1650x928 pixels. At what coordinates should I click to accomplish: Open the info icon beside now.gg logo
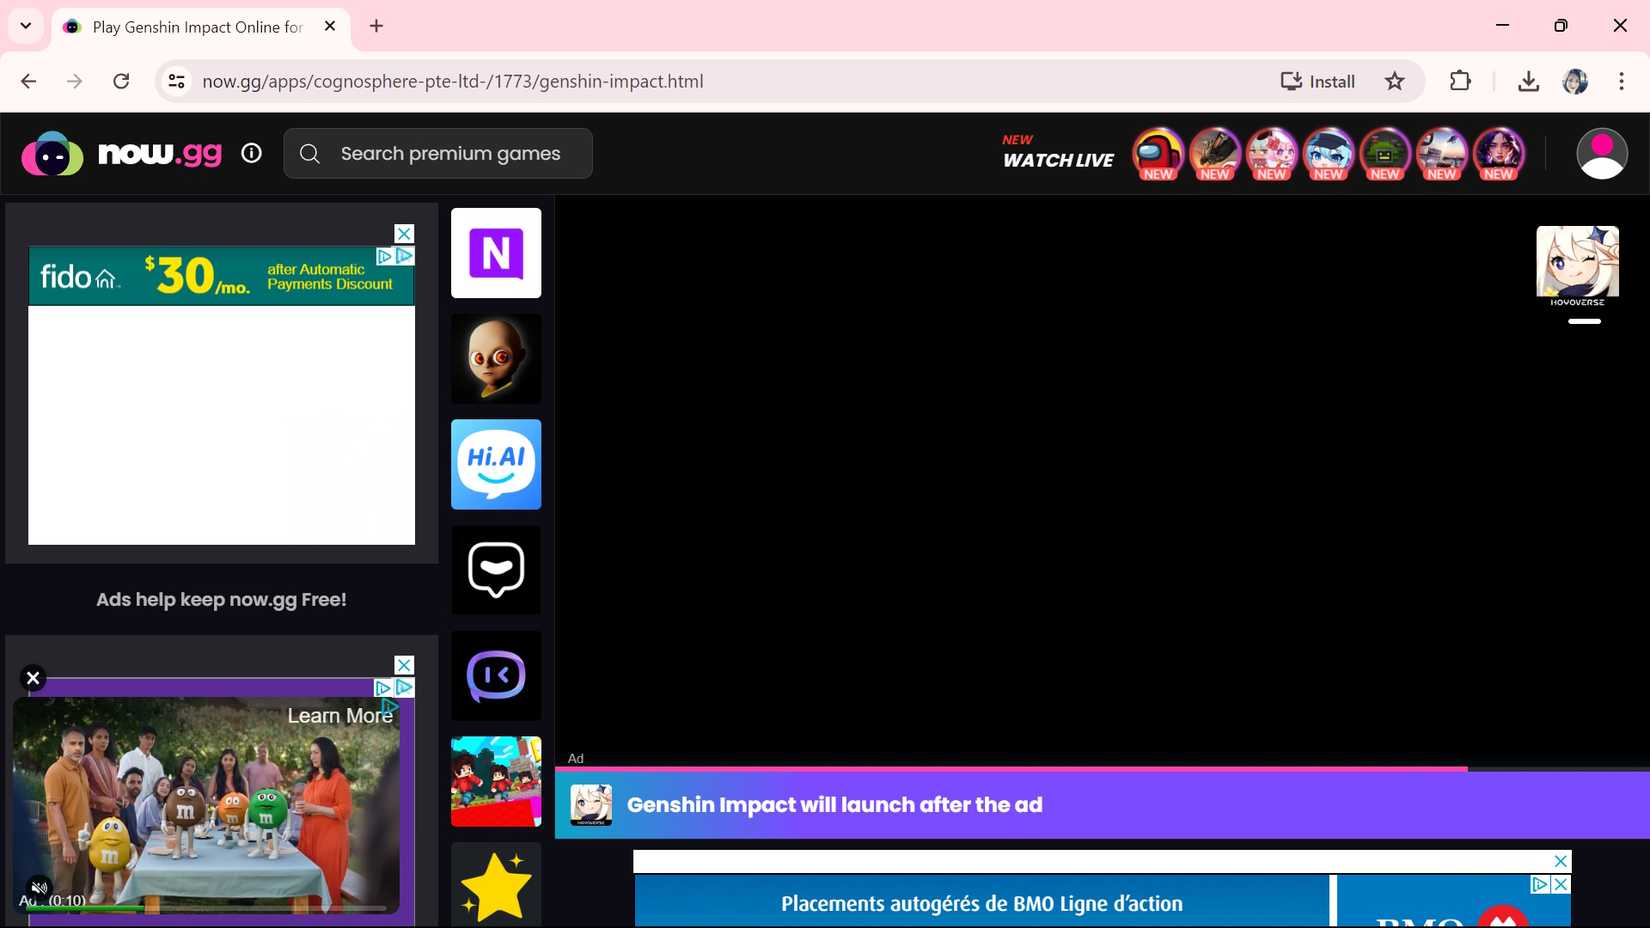(251, 153)
